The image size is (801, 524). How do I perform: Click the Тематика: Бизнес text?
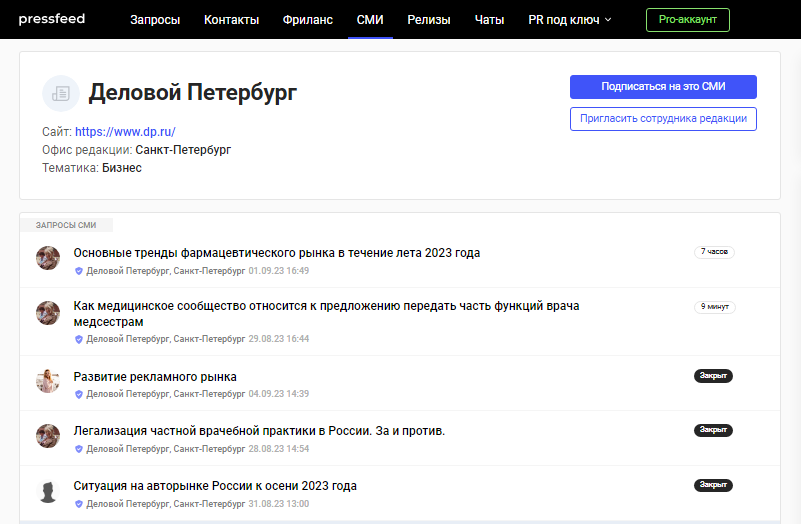(x=92, y=168)
